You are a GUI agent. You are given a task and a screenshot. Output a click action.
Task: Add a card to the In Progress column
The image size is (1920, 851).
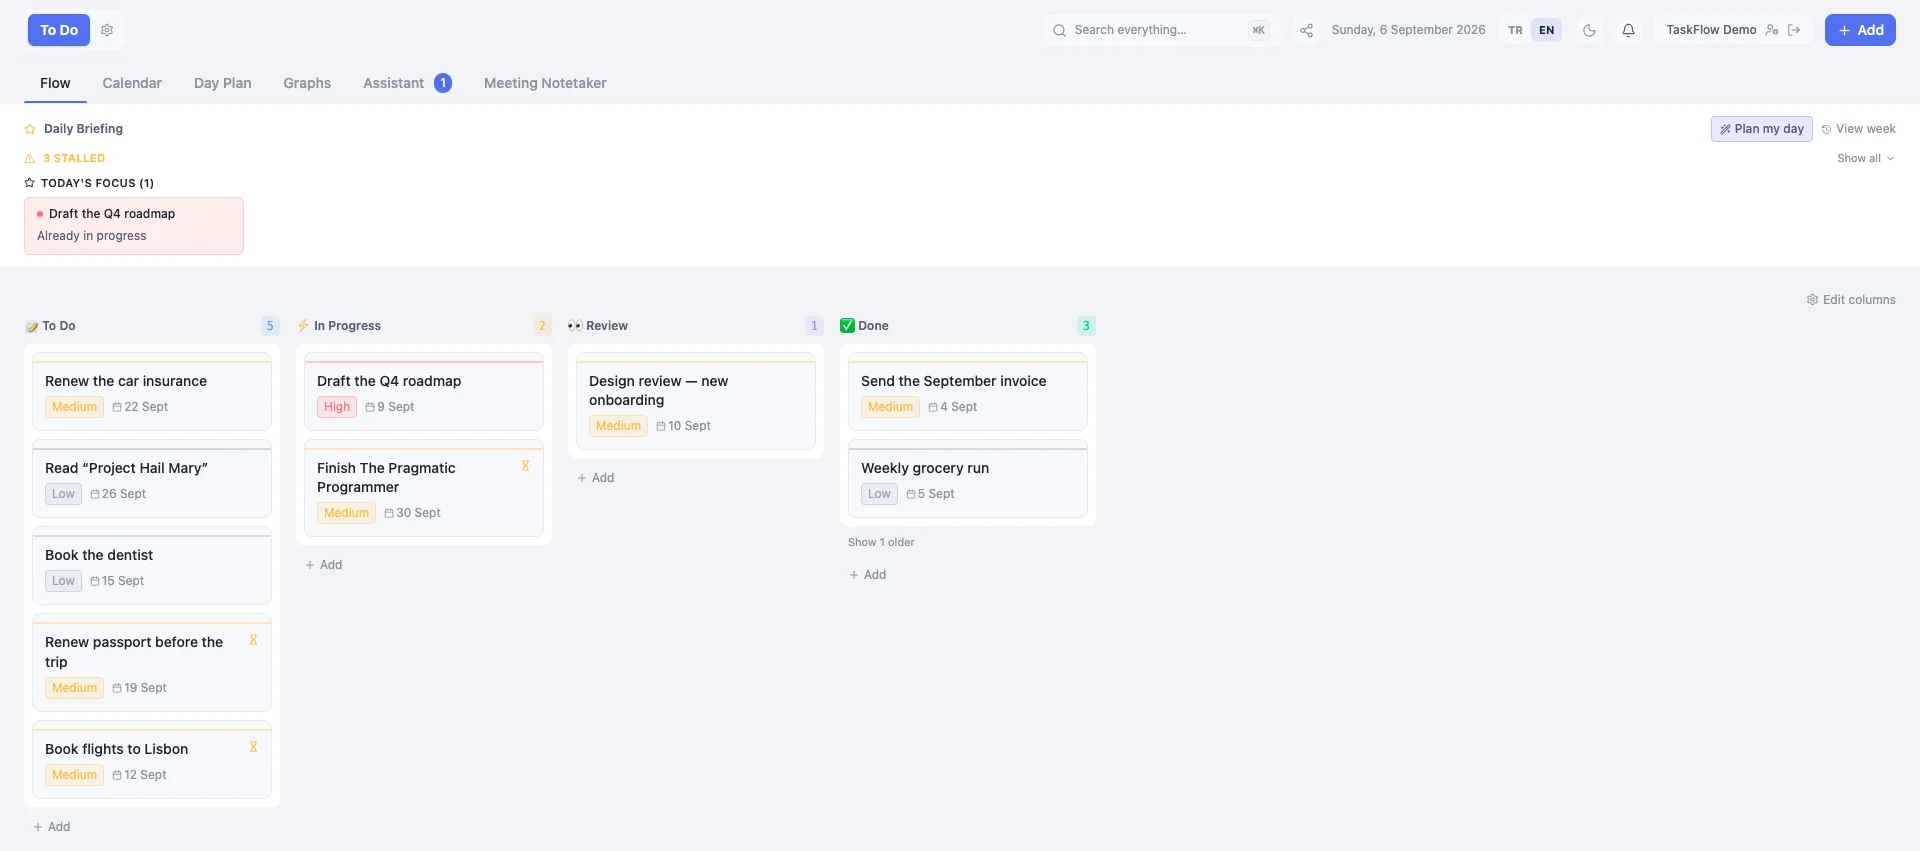(x=324, y=565)
